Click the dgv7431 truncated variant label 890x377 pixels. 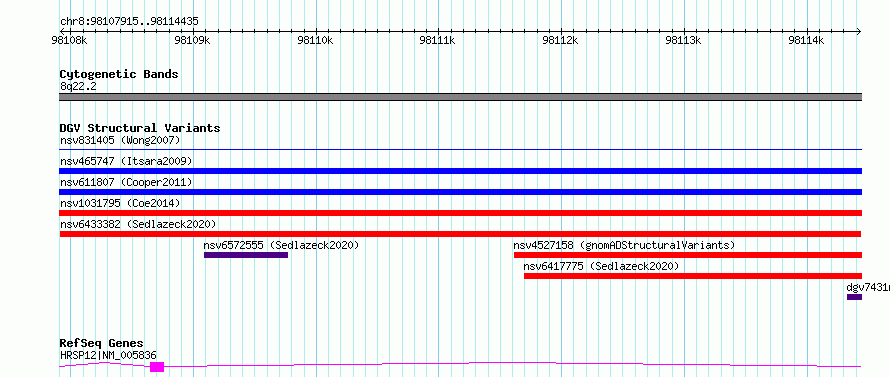click(868, 287)
